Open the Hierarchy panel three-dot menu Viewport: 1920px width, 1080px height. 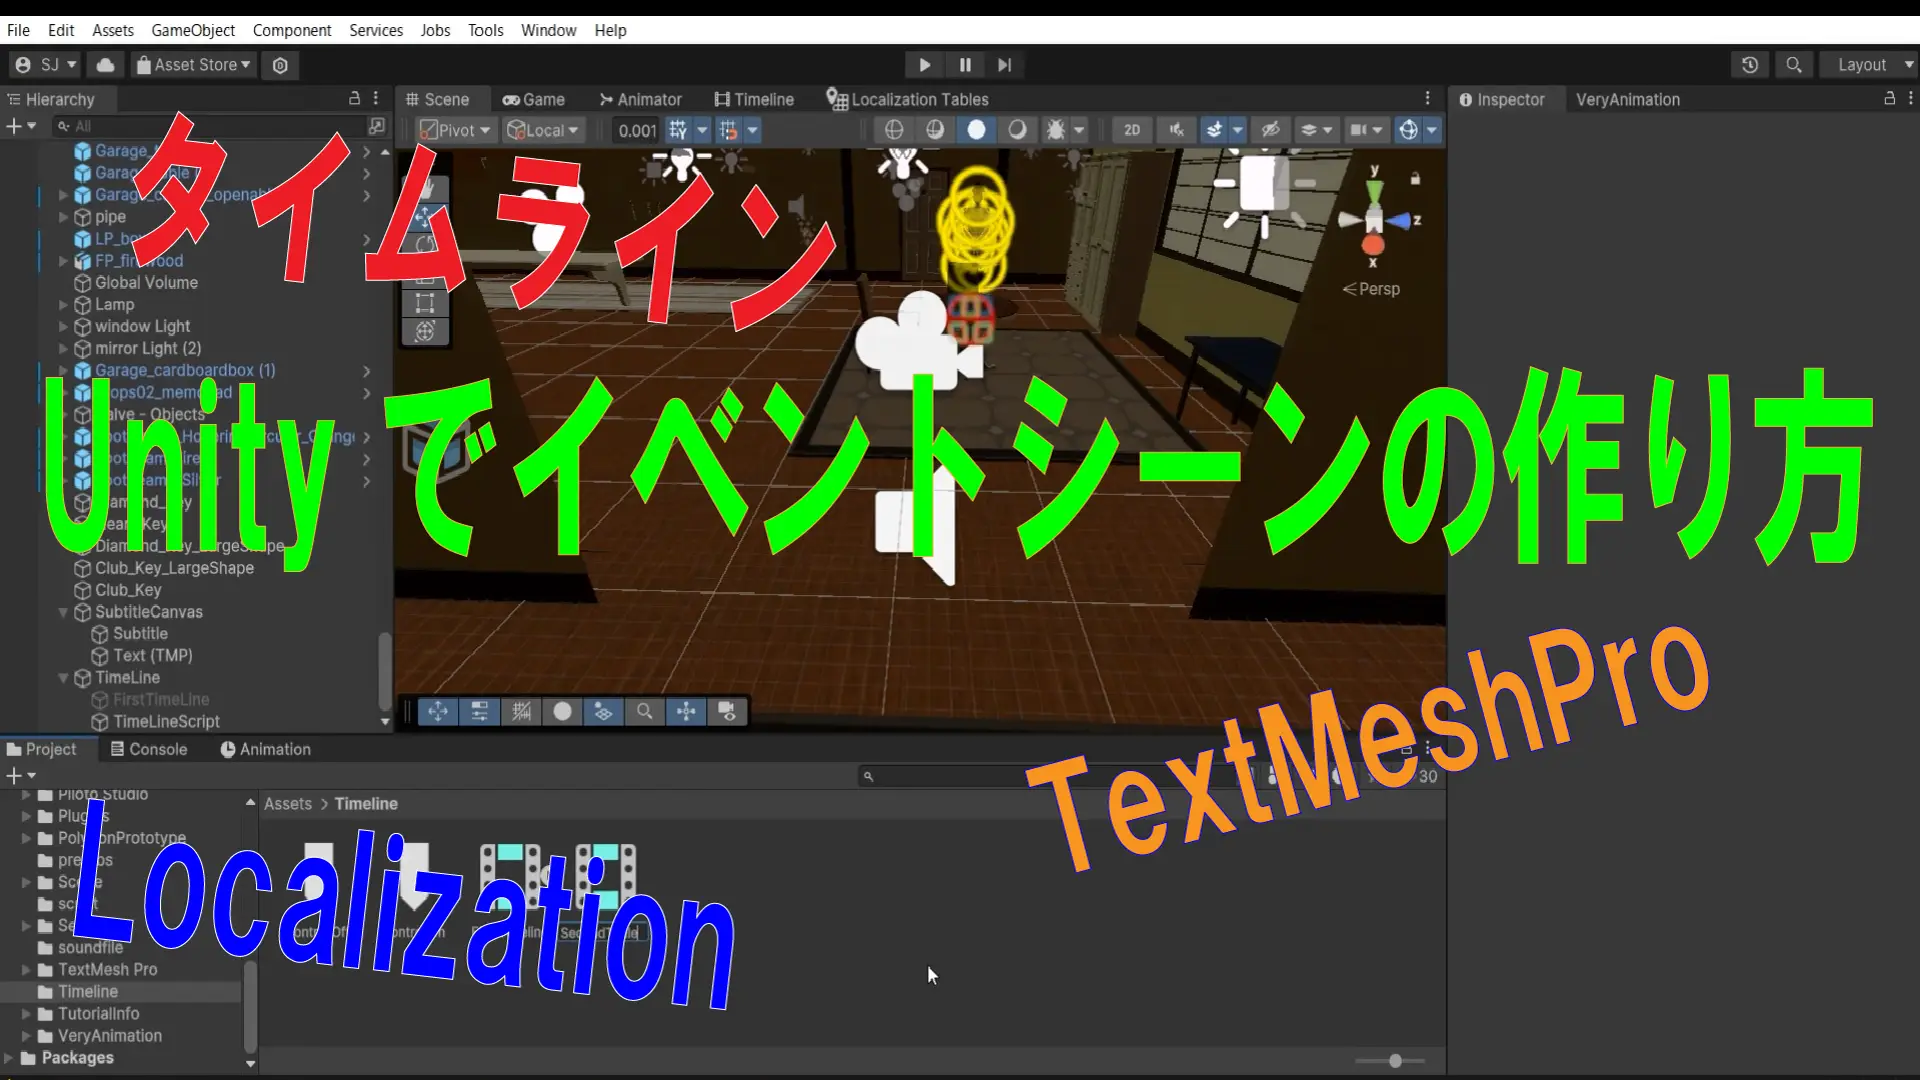pos(376,99)
